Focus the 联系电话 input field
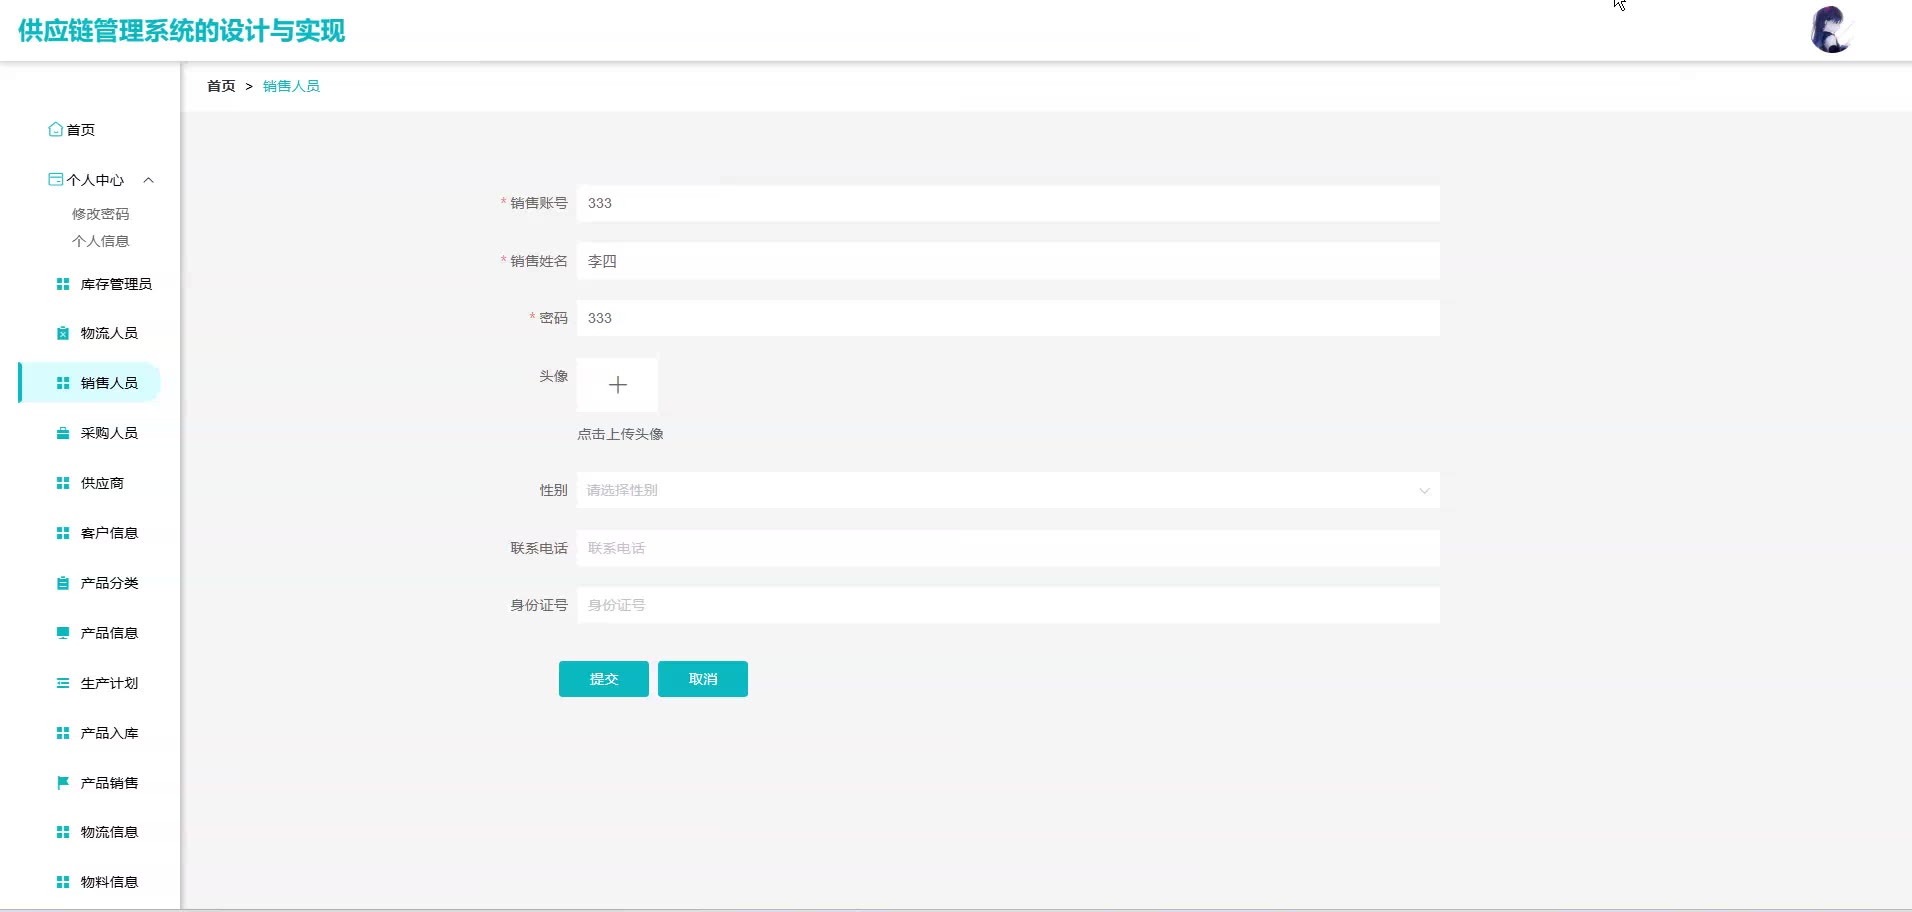The image size is (1912, 912). [1008, 548]
